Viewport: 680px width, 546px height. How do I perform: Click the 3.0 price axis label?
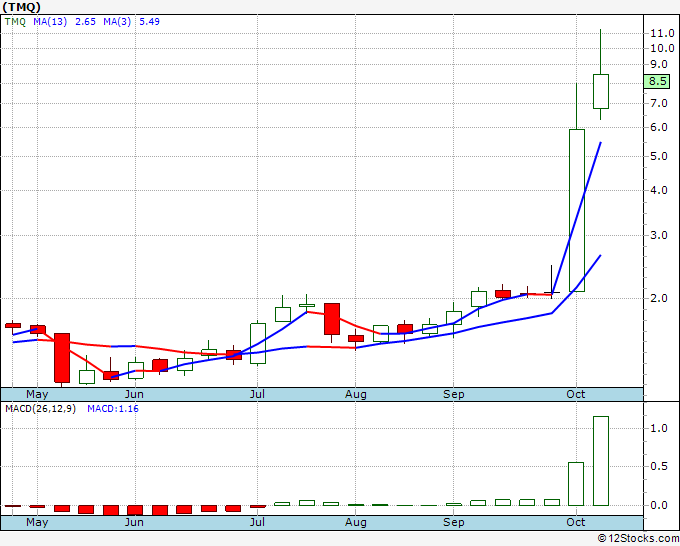(x=659, y=235)
